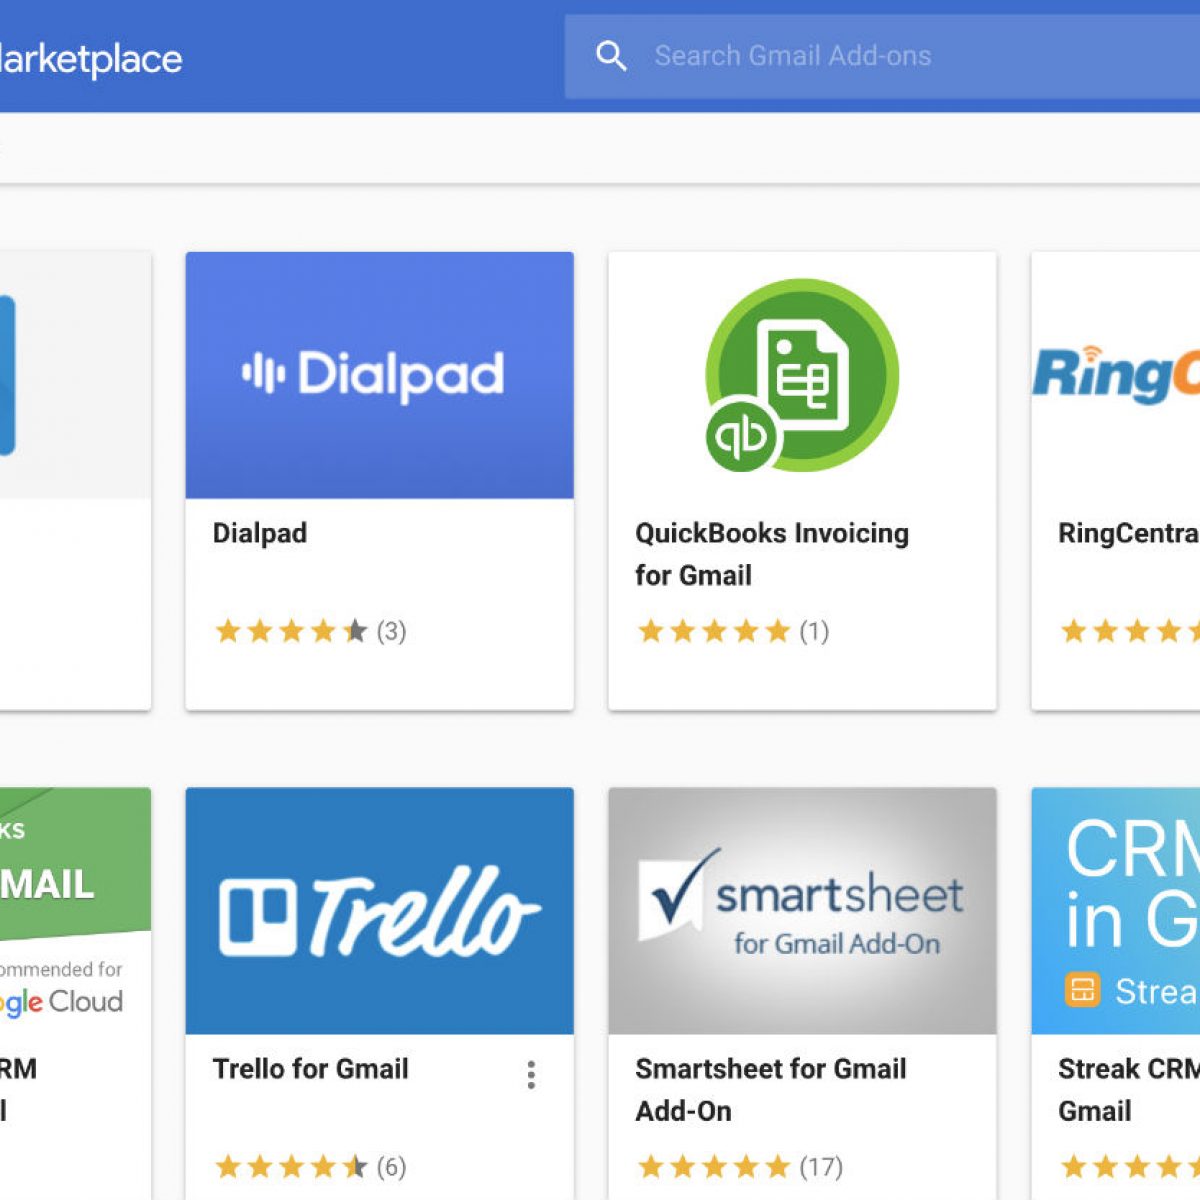
Task: Click the Trello logo banner
Action: (x=379, y=911)
